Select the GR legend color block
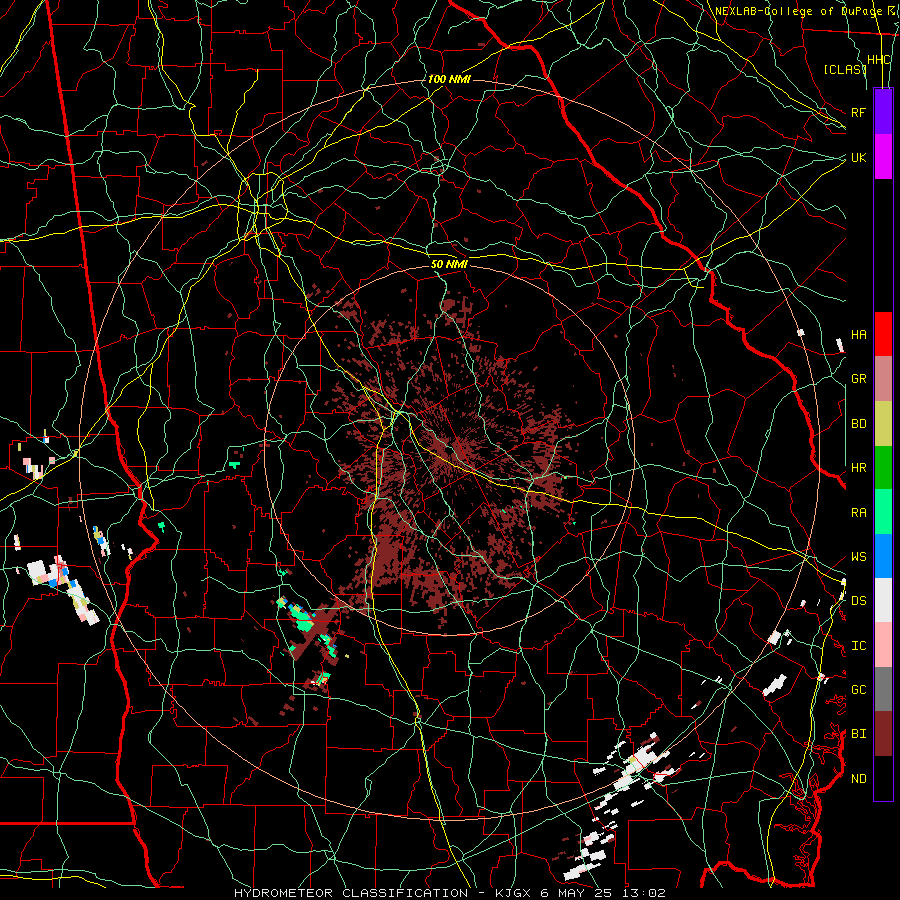The height and width of the screenshot is (900, 900). (883, 379)
